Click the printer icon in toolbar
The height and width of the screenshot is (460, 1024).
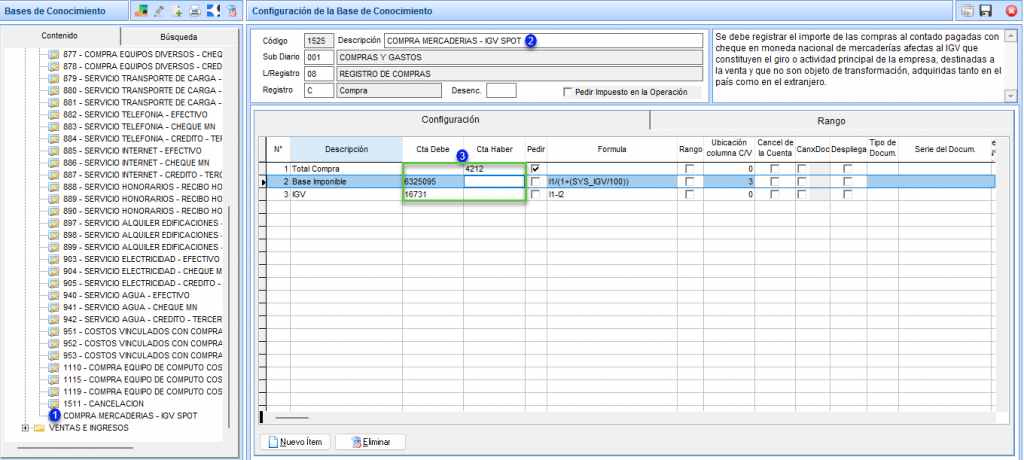pos(195,10)
